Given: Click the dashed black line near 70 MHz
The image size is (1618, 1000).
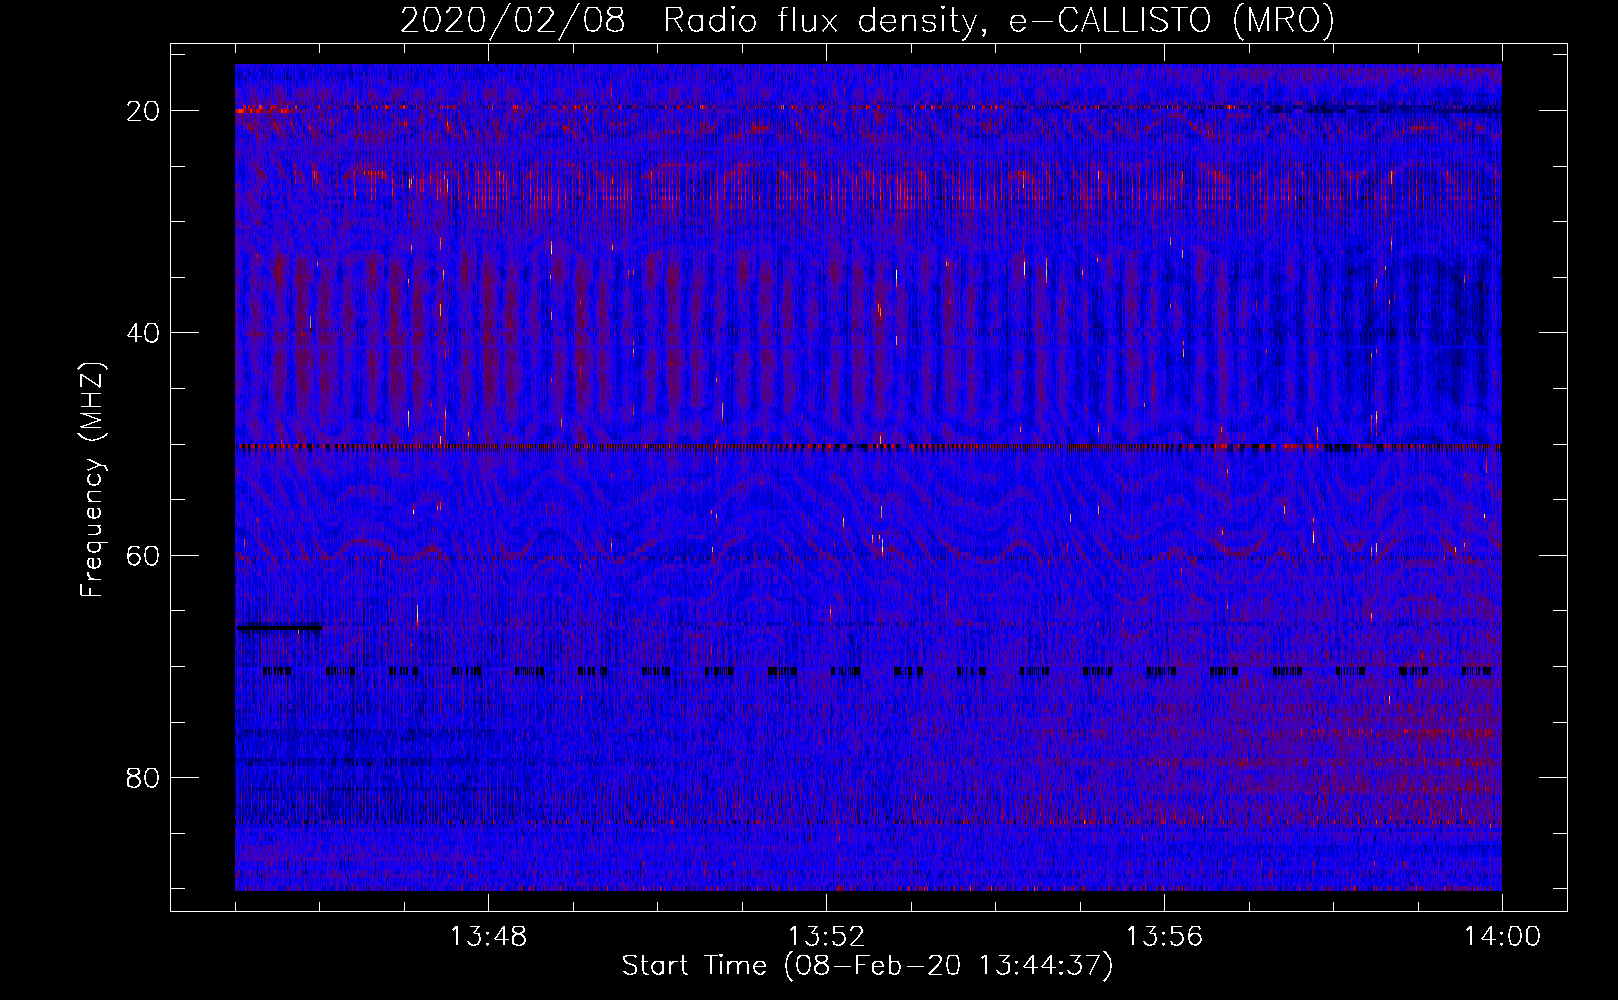Looking at the screenshot, I should tap(877, 671).
